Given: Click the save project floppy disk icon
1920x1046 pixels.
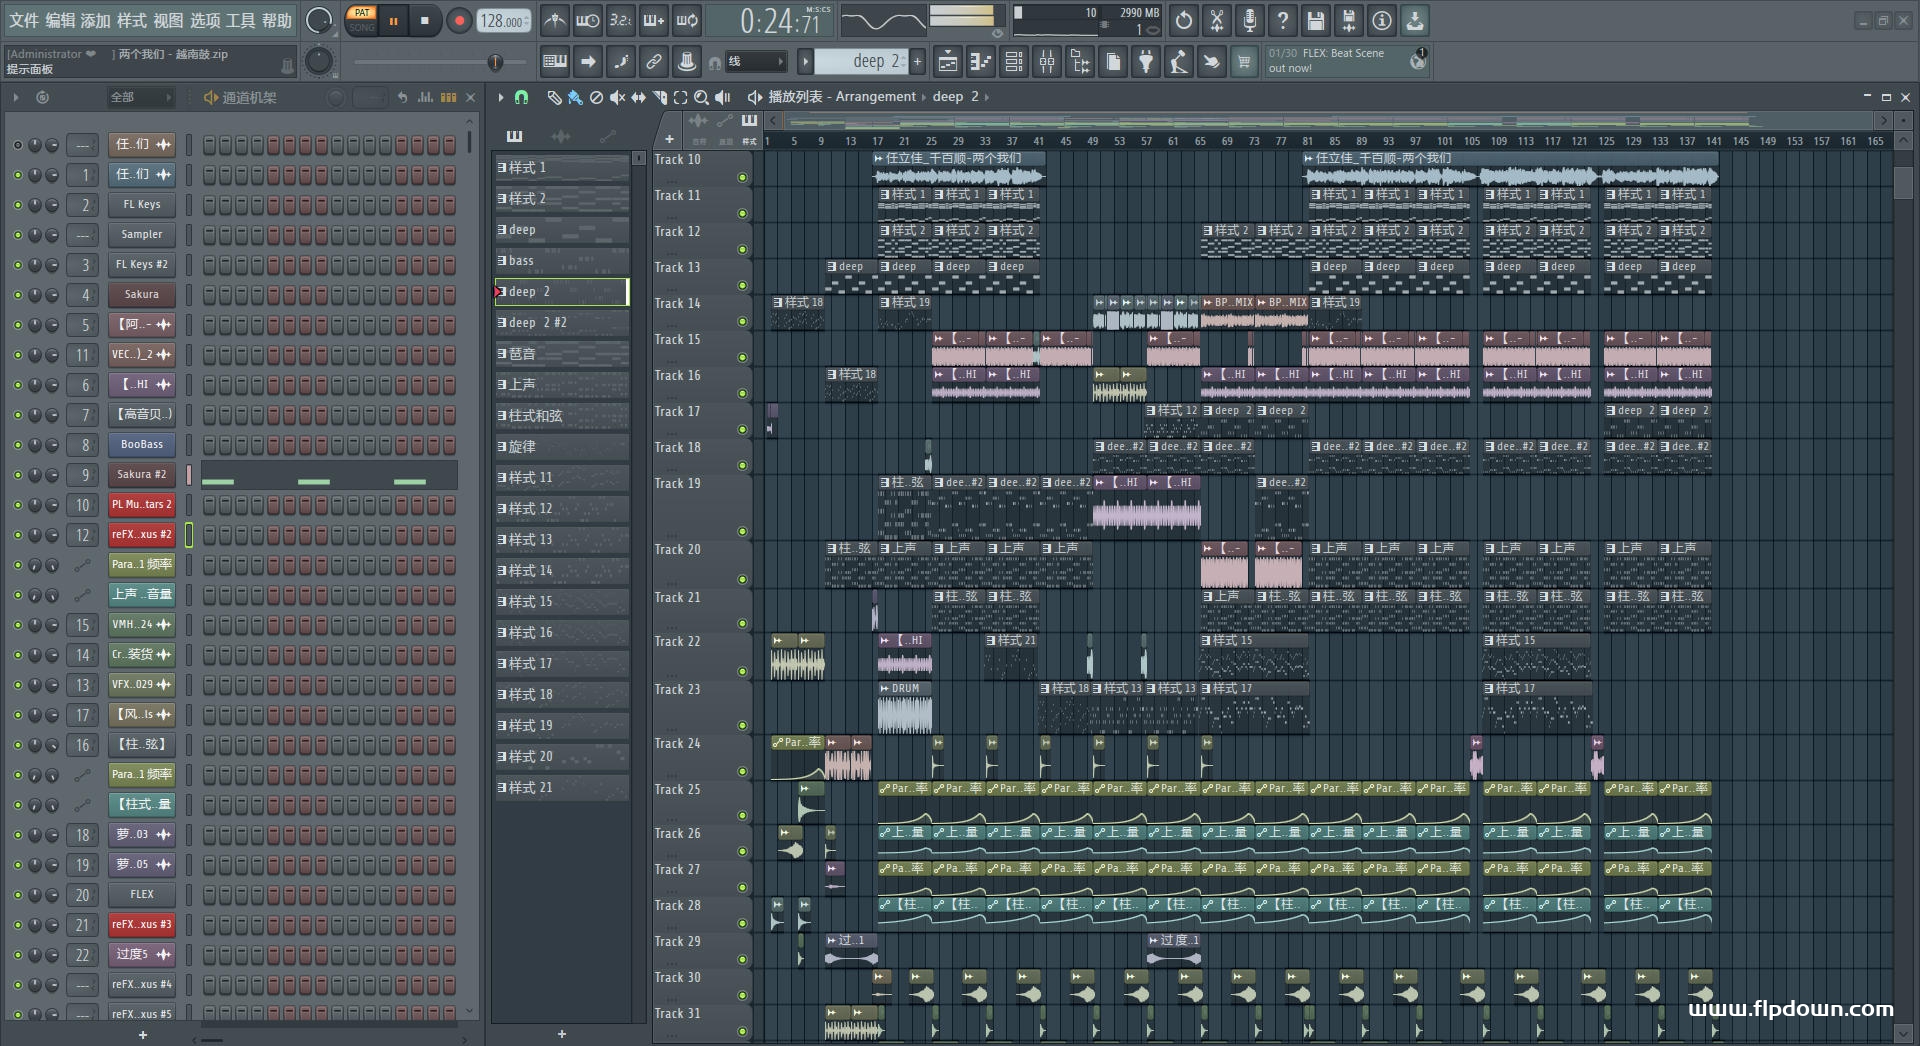Looking at the screenshot, I should tap(1315, 20).
